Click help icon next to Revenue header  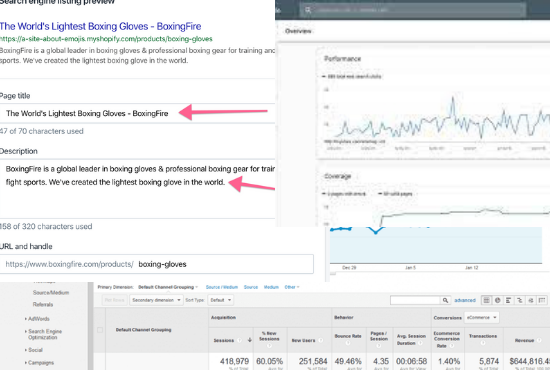(539, 340)
